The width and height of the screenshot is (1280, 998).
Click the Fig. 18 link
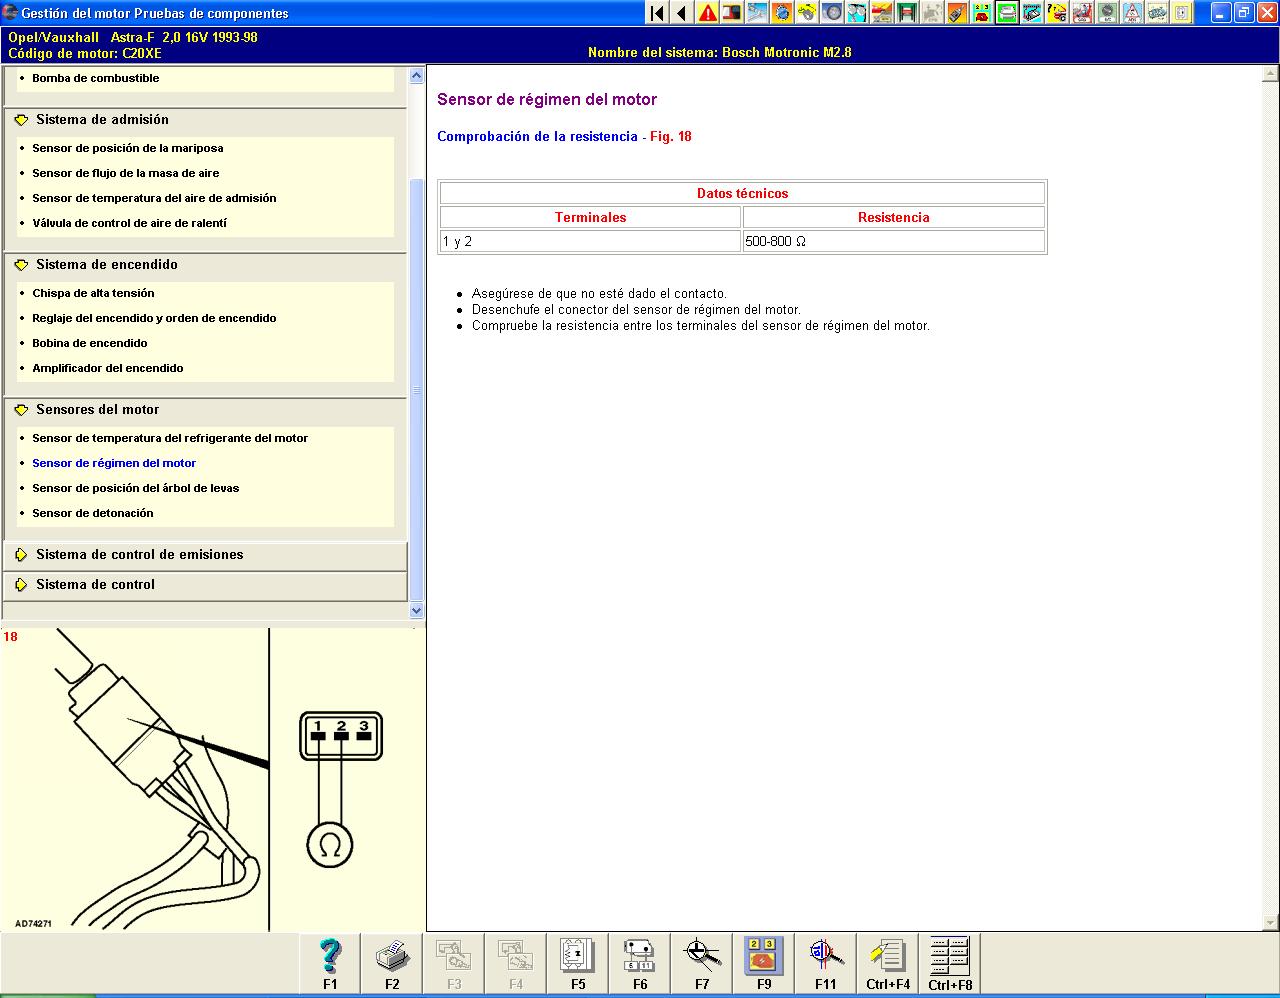670,137
